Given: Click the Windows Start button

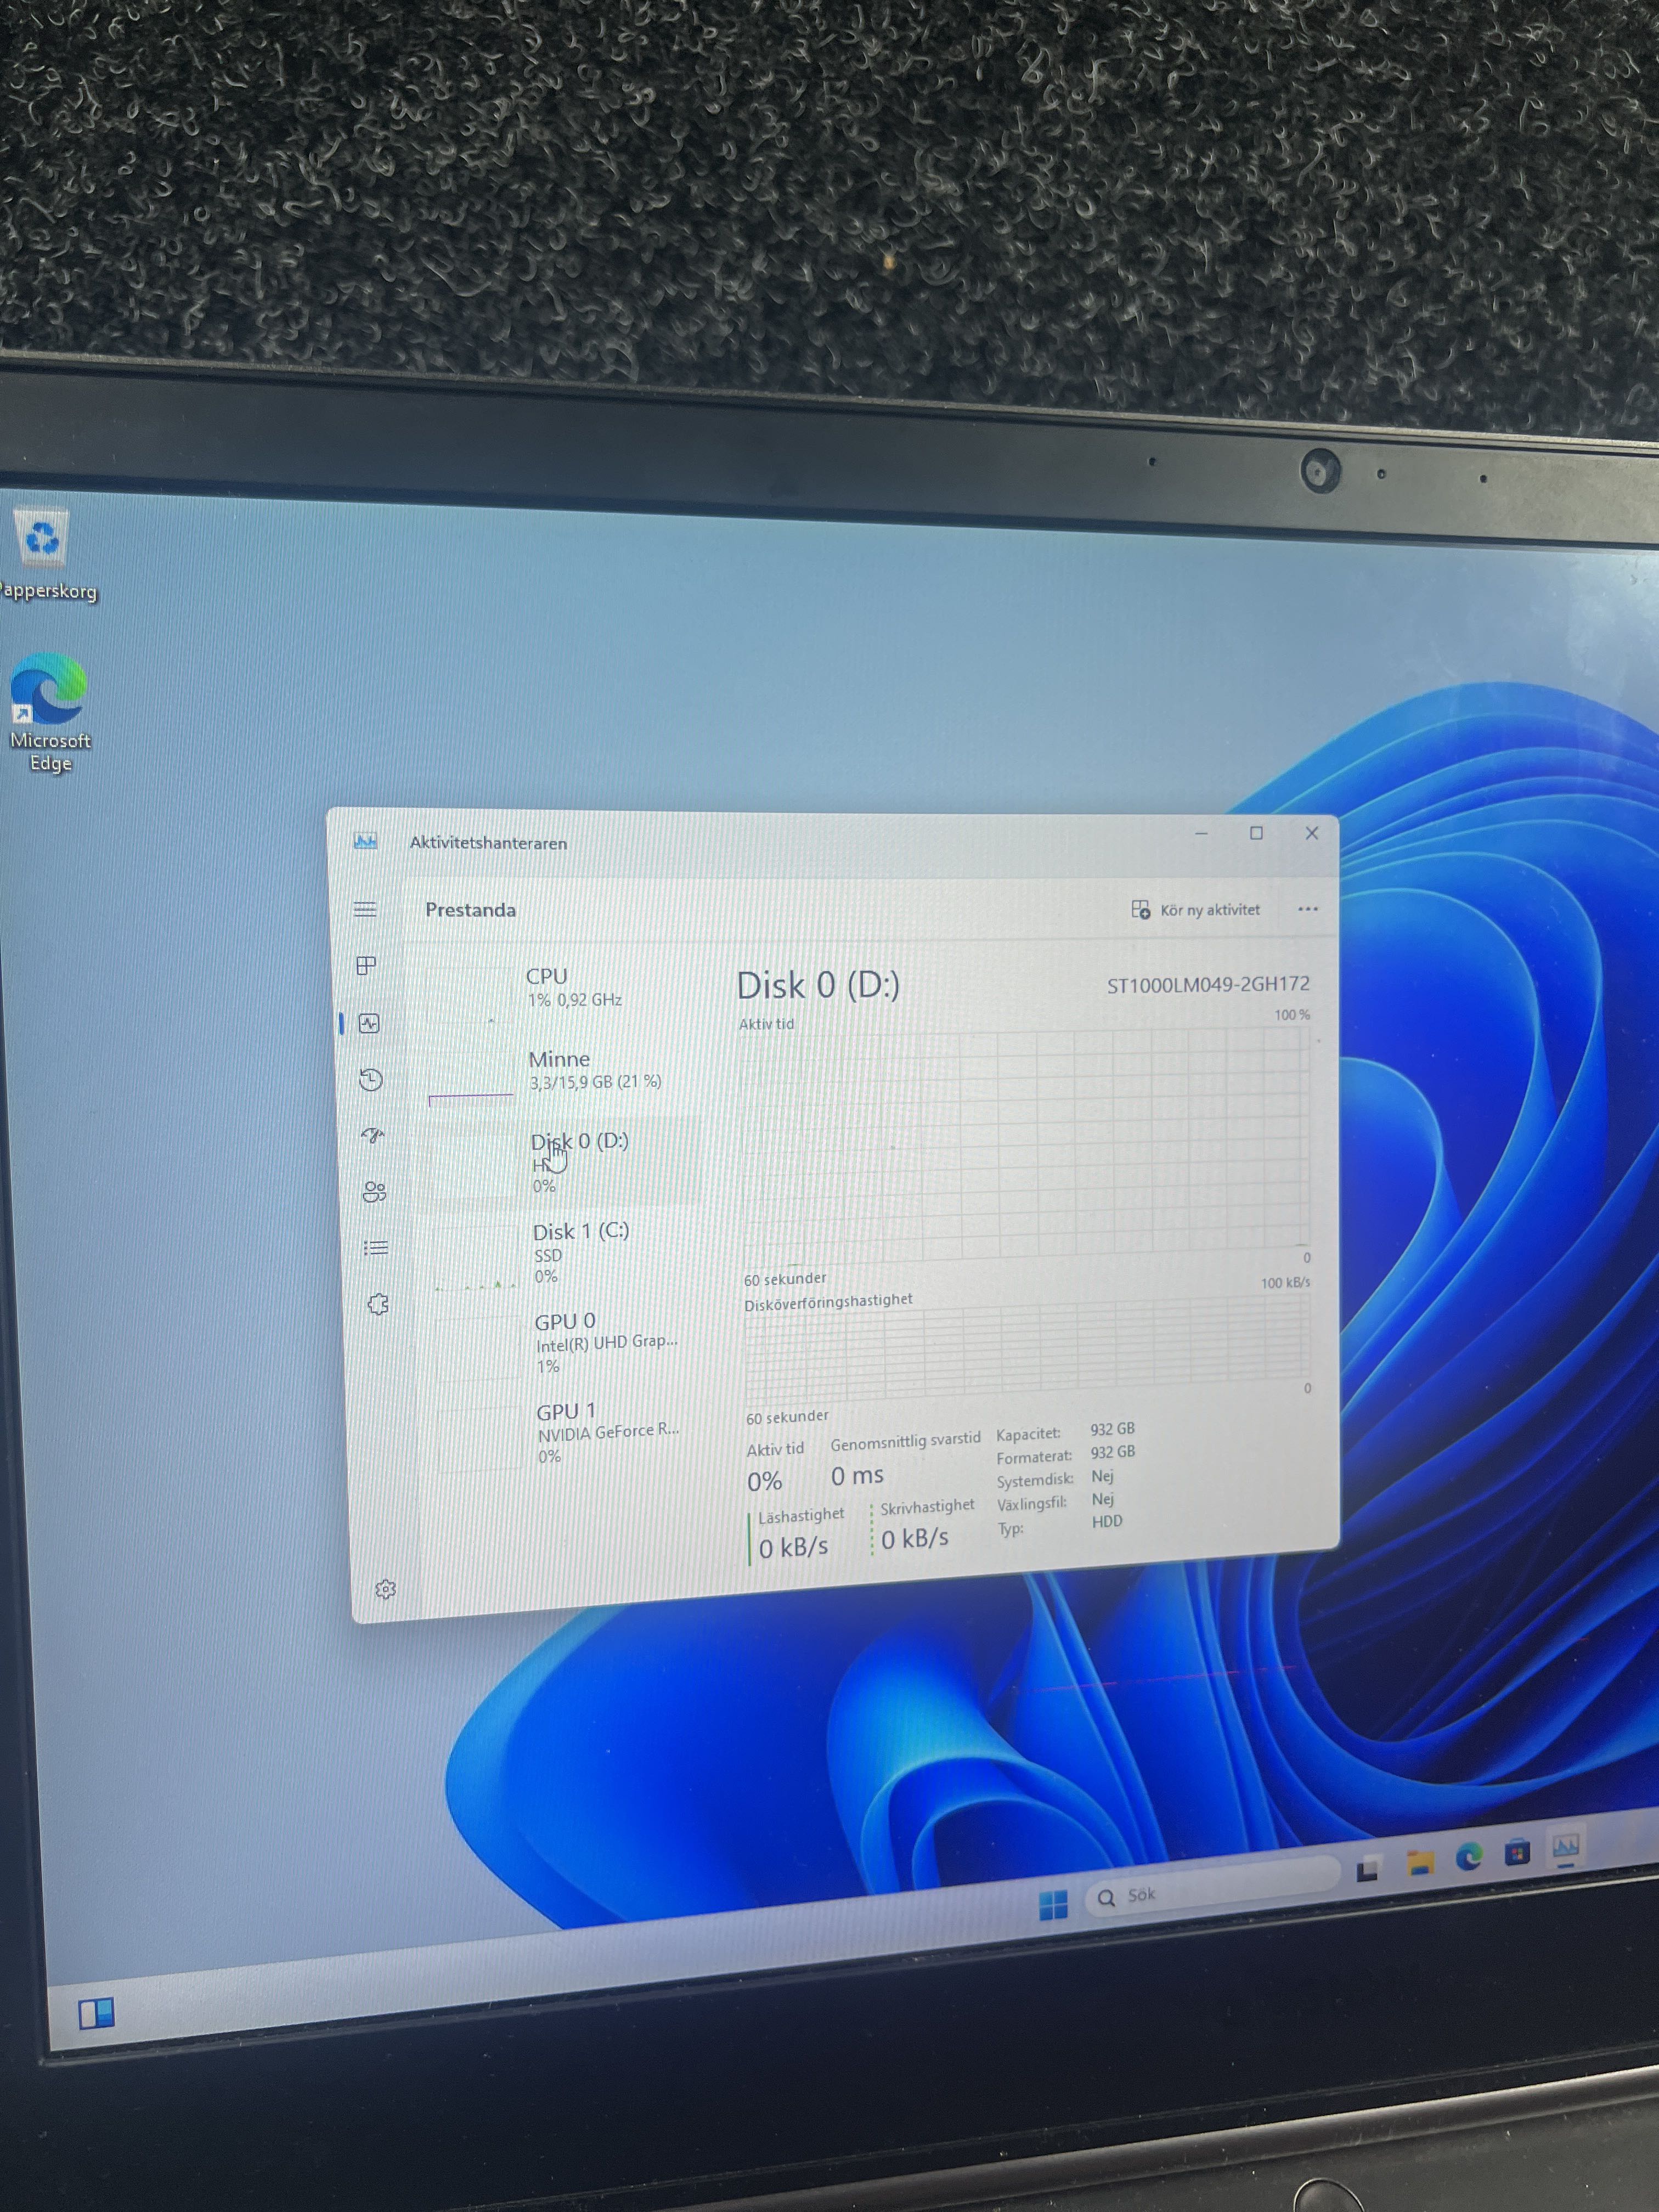Looking at the screenshot, I should click(x=1053, y=1905).
